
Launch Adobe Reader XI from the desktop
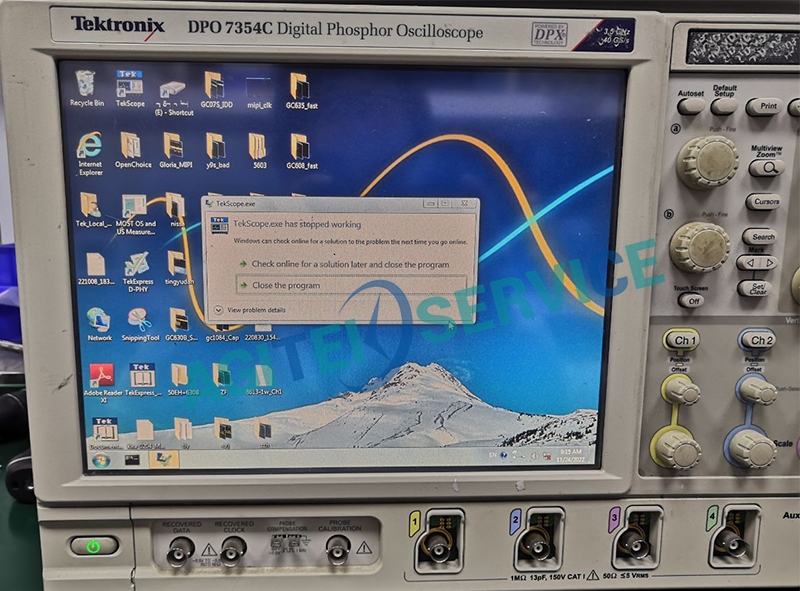coord(103,383)
